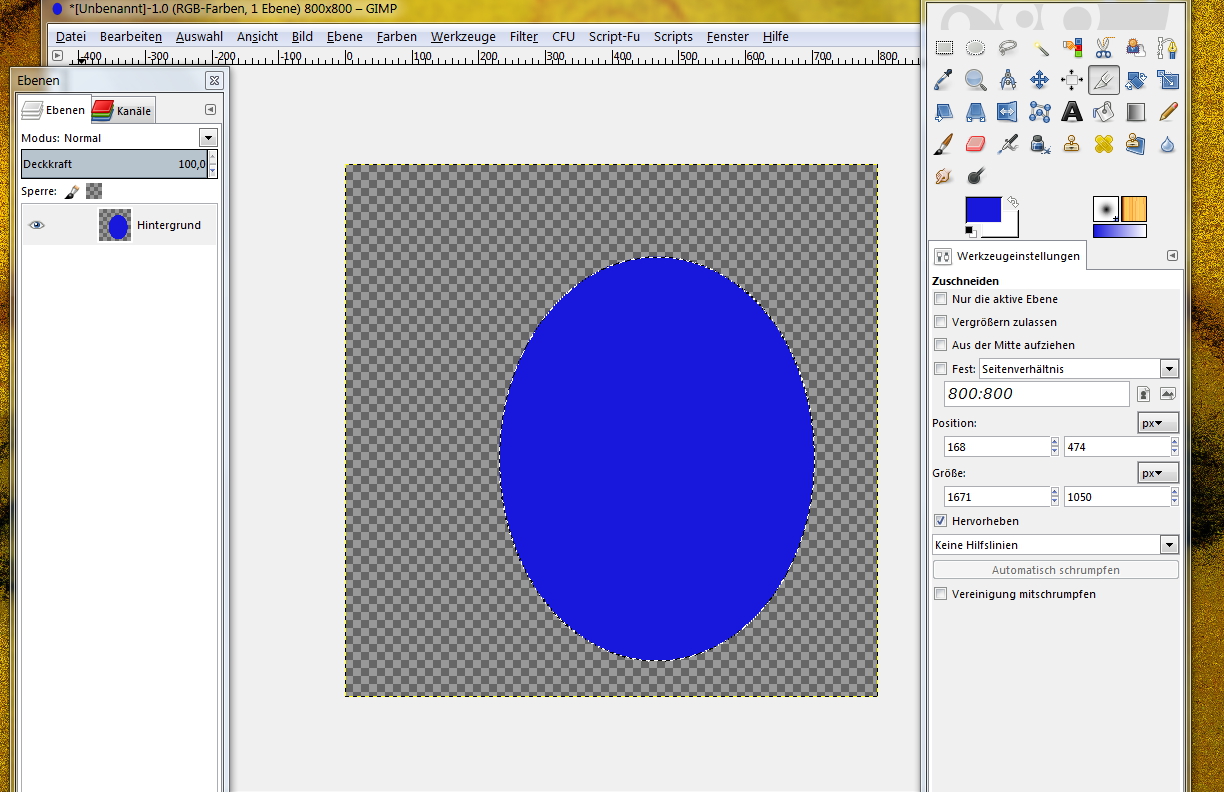The image size is (1224, 792).
Task: Toggle the alpha channel lock checker icon
Action: (94, 191)
